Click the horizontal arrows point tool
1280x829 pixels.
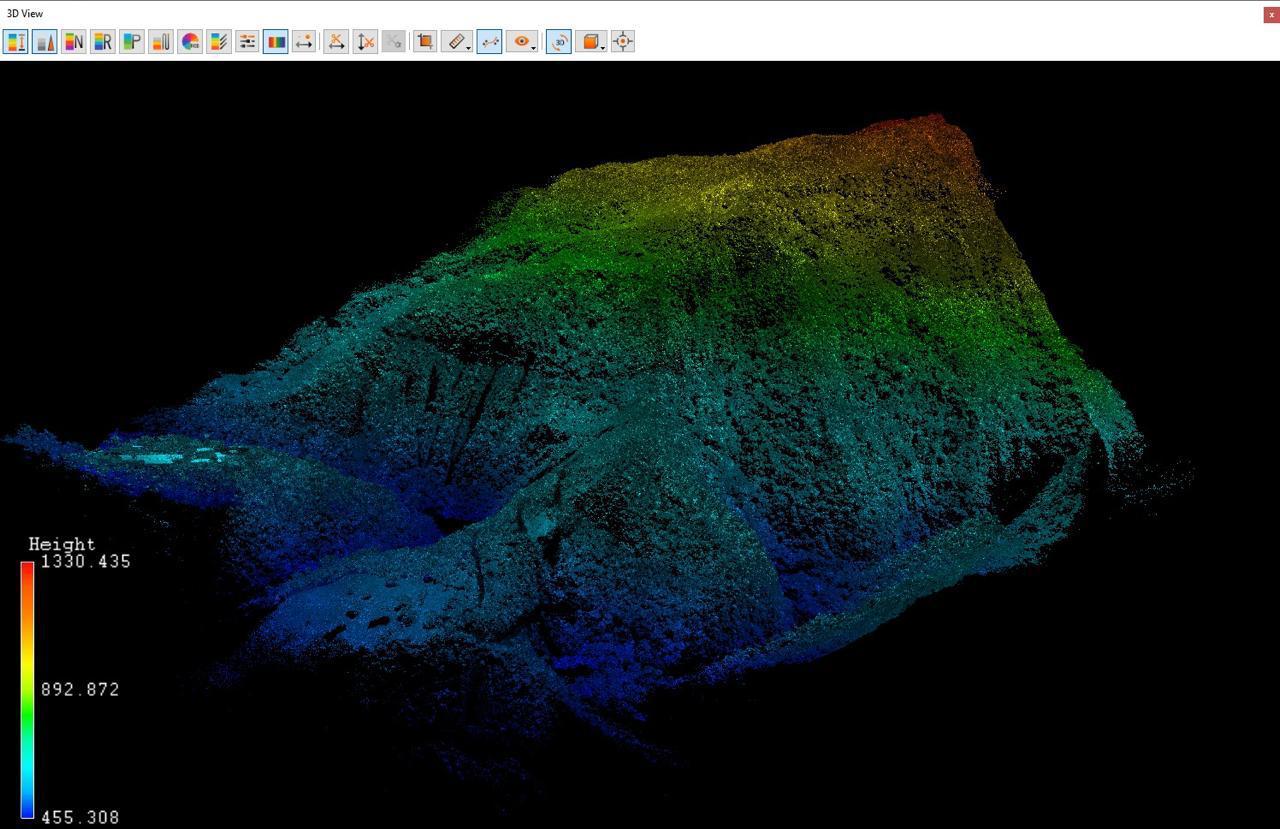pos(305,41)
